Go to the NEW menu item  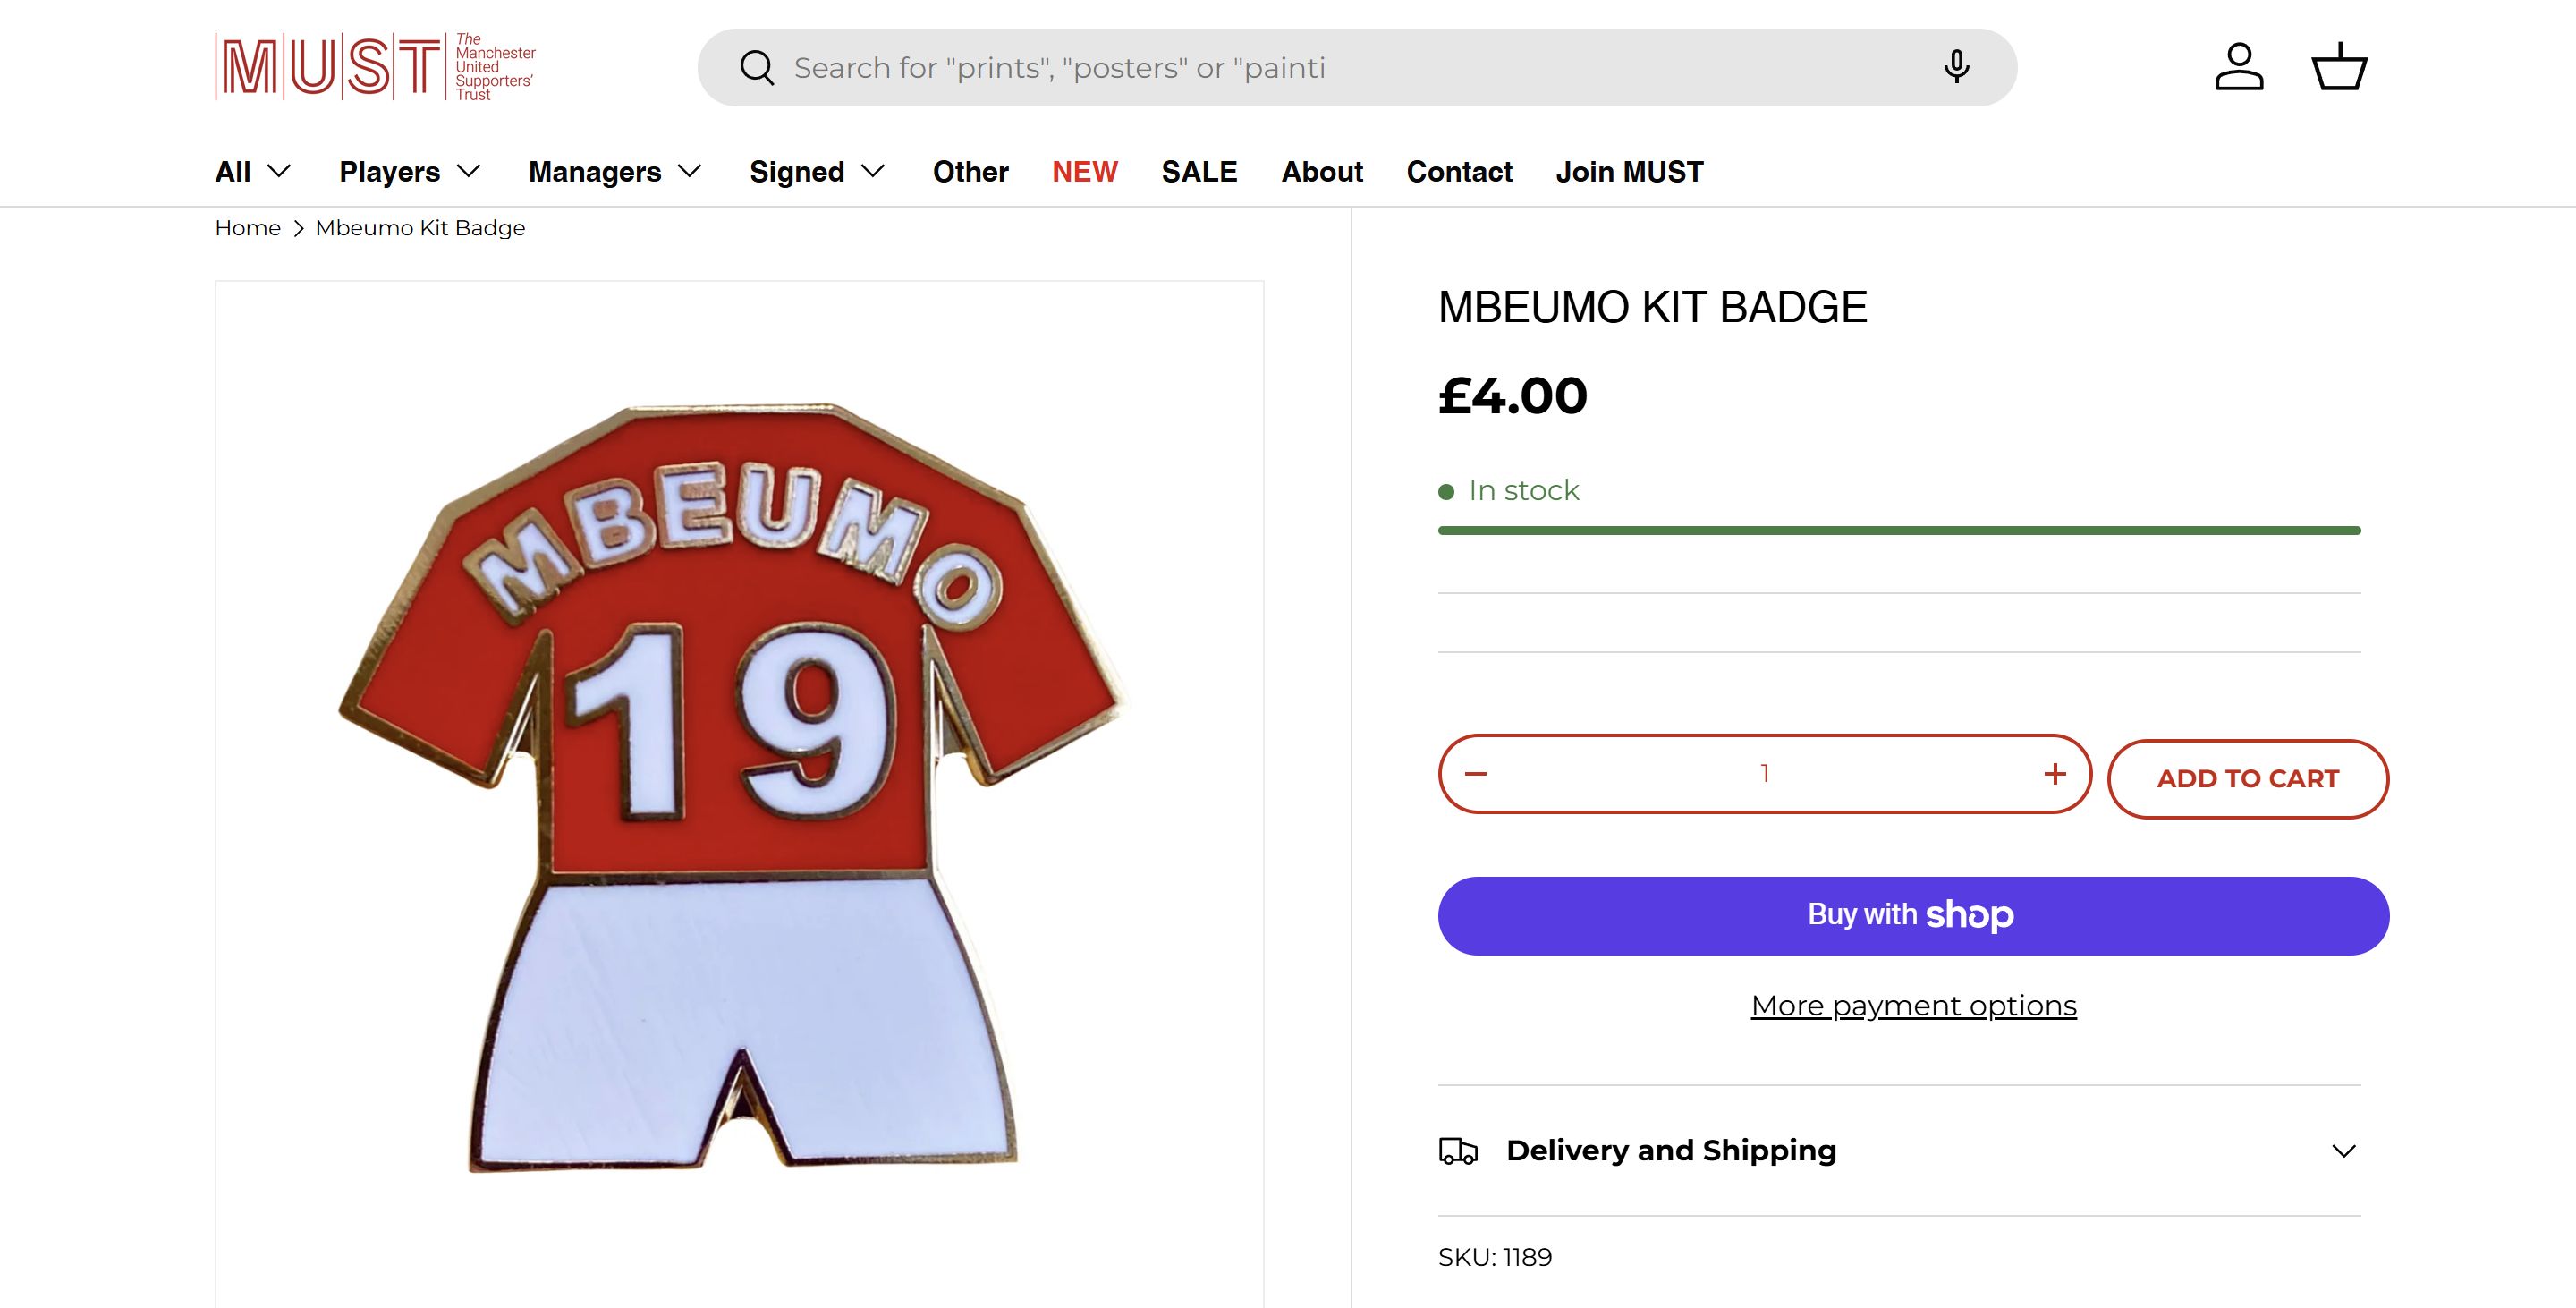[1084, 172]
